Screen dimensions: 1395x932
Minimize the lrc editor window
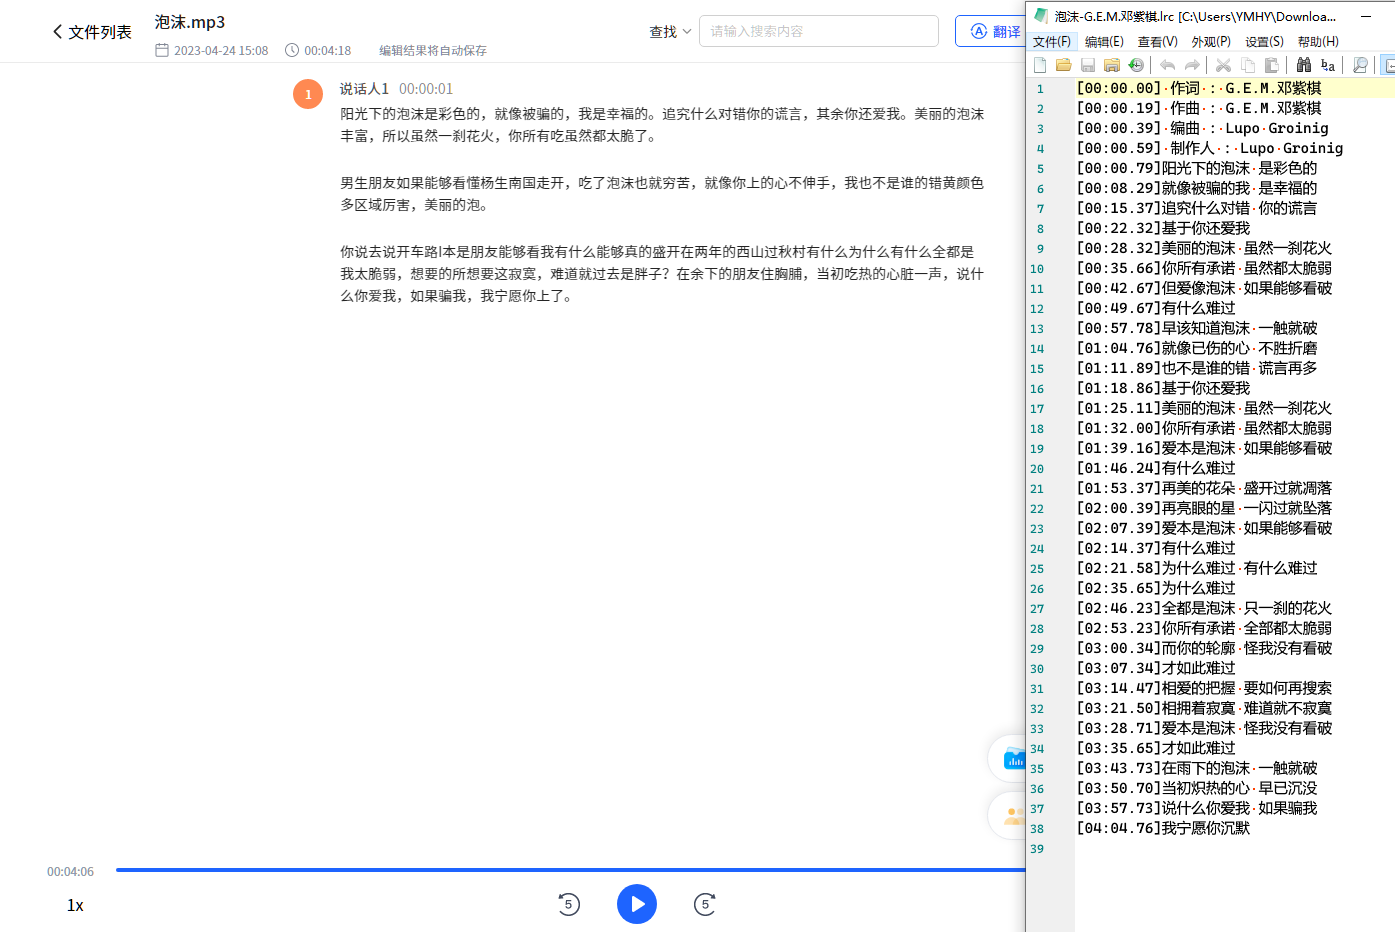point(1366,16)
